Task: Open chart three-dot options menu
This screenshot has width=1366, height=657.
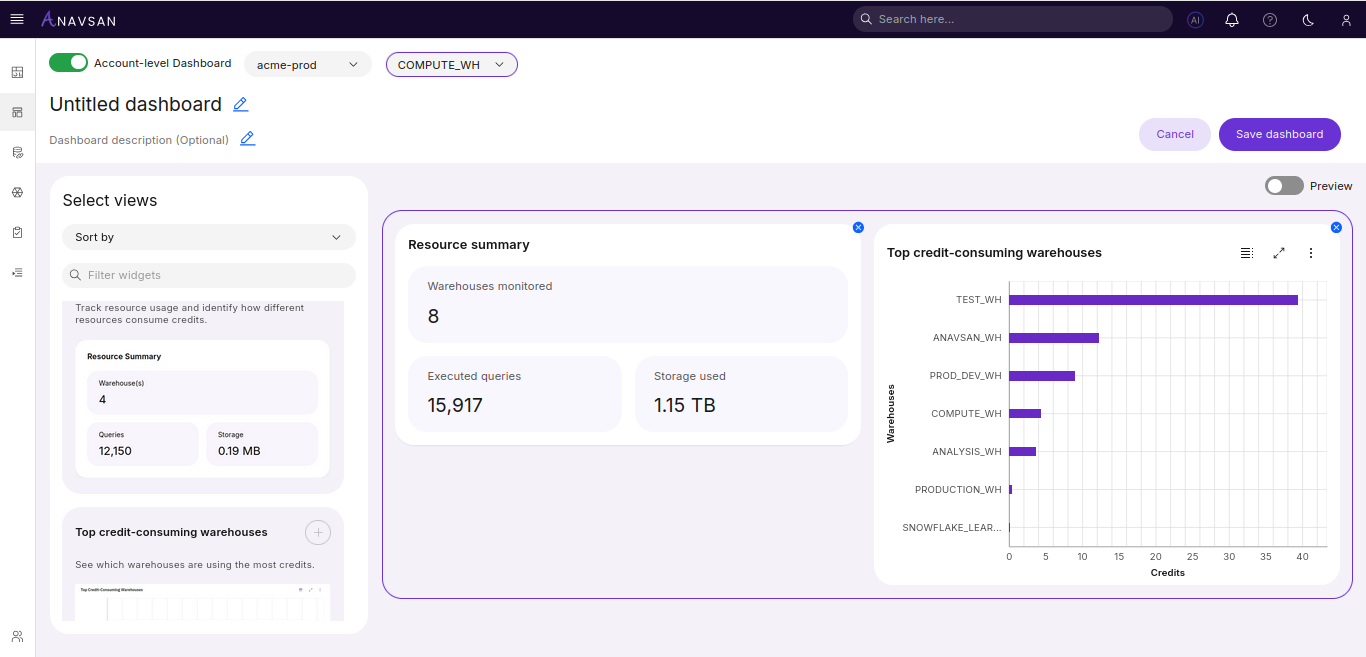Action: tap(1311, 253)
